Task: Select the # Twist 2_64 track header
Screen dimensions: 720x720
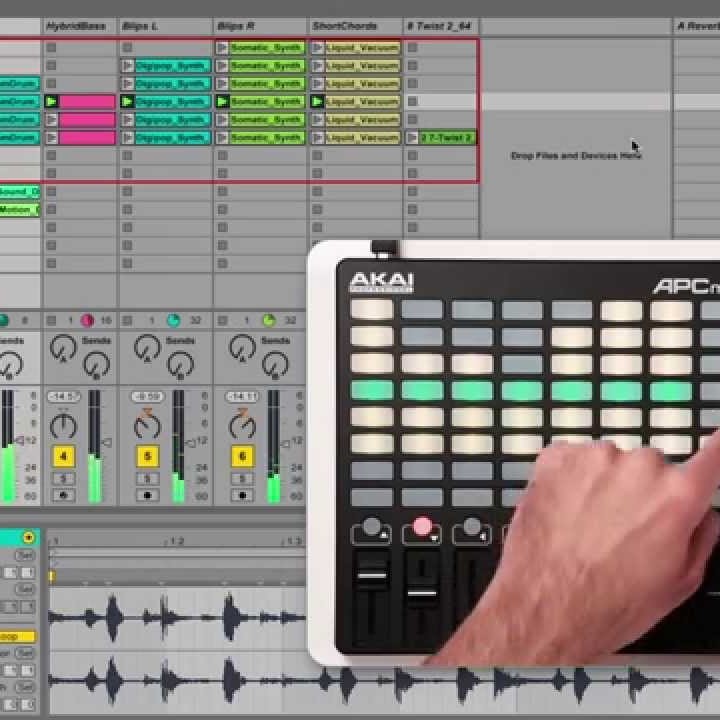Action: coord(442,26)
